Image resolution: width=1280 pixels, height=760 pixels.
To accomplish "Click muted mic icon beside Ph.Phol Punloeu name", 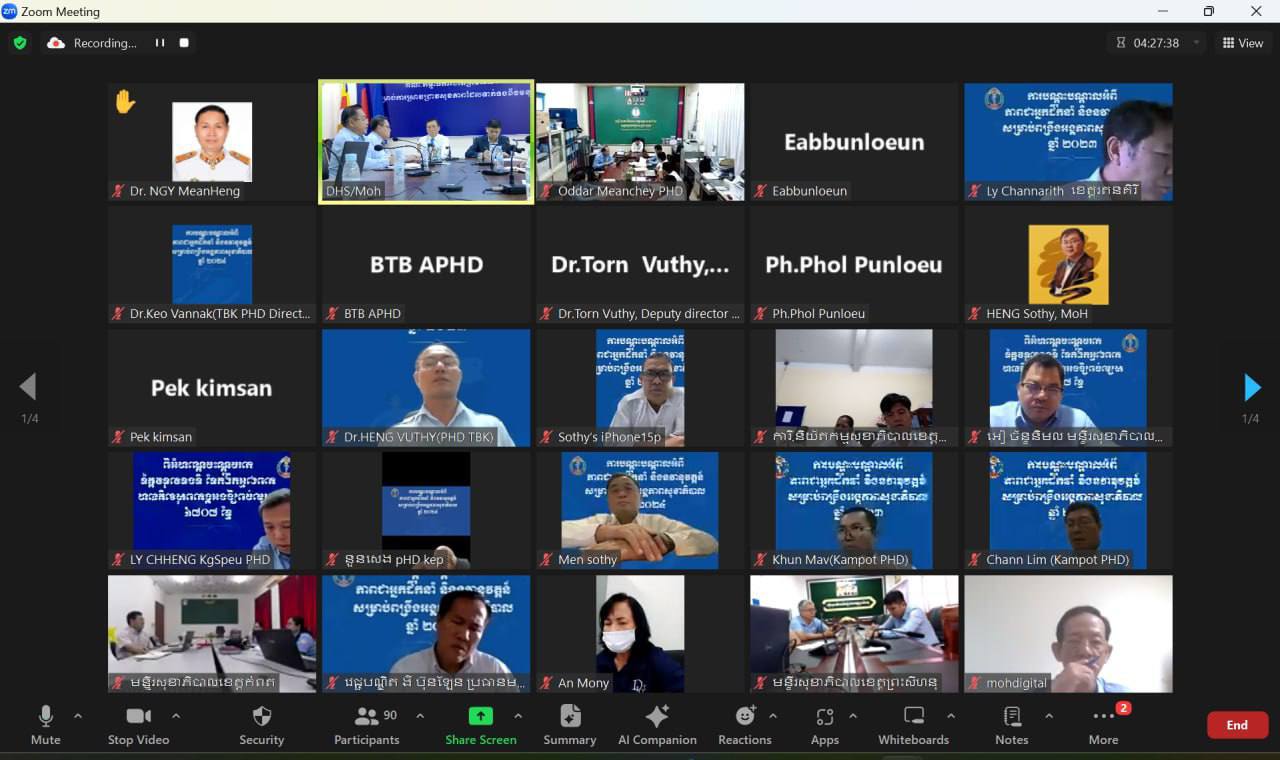I will pyautogui.click(x=760, y=314).
